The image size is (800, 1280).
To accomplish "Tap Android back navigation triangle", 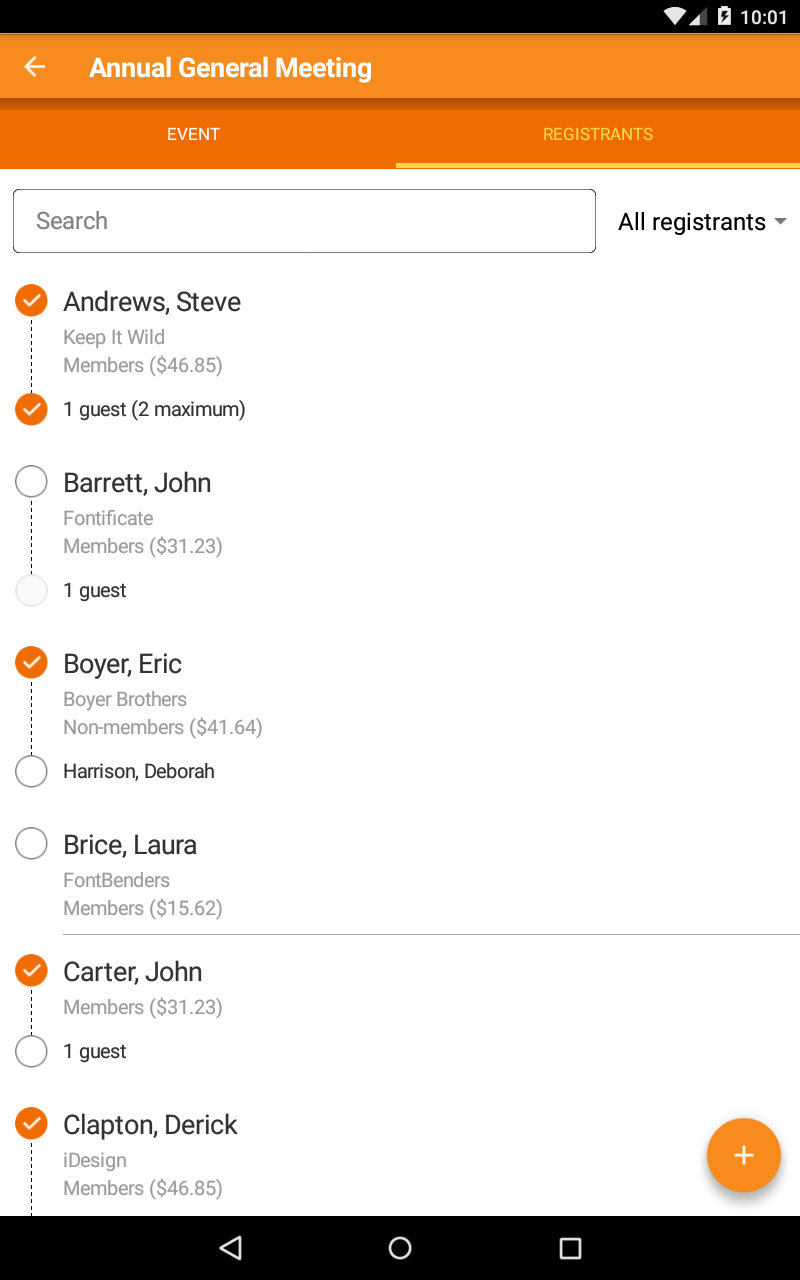I will (231, 1247).
